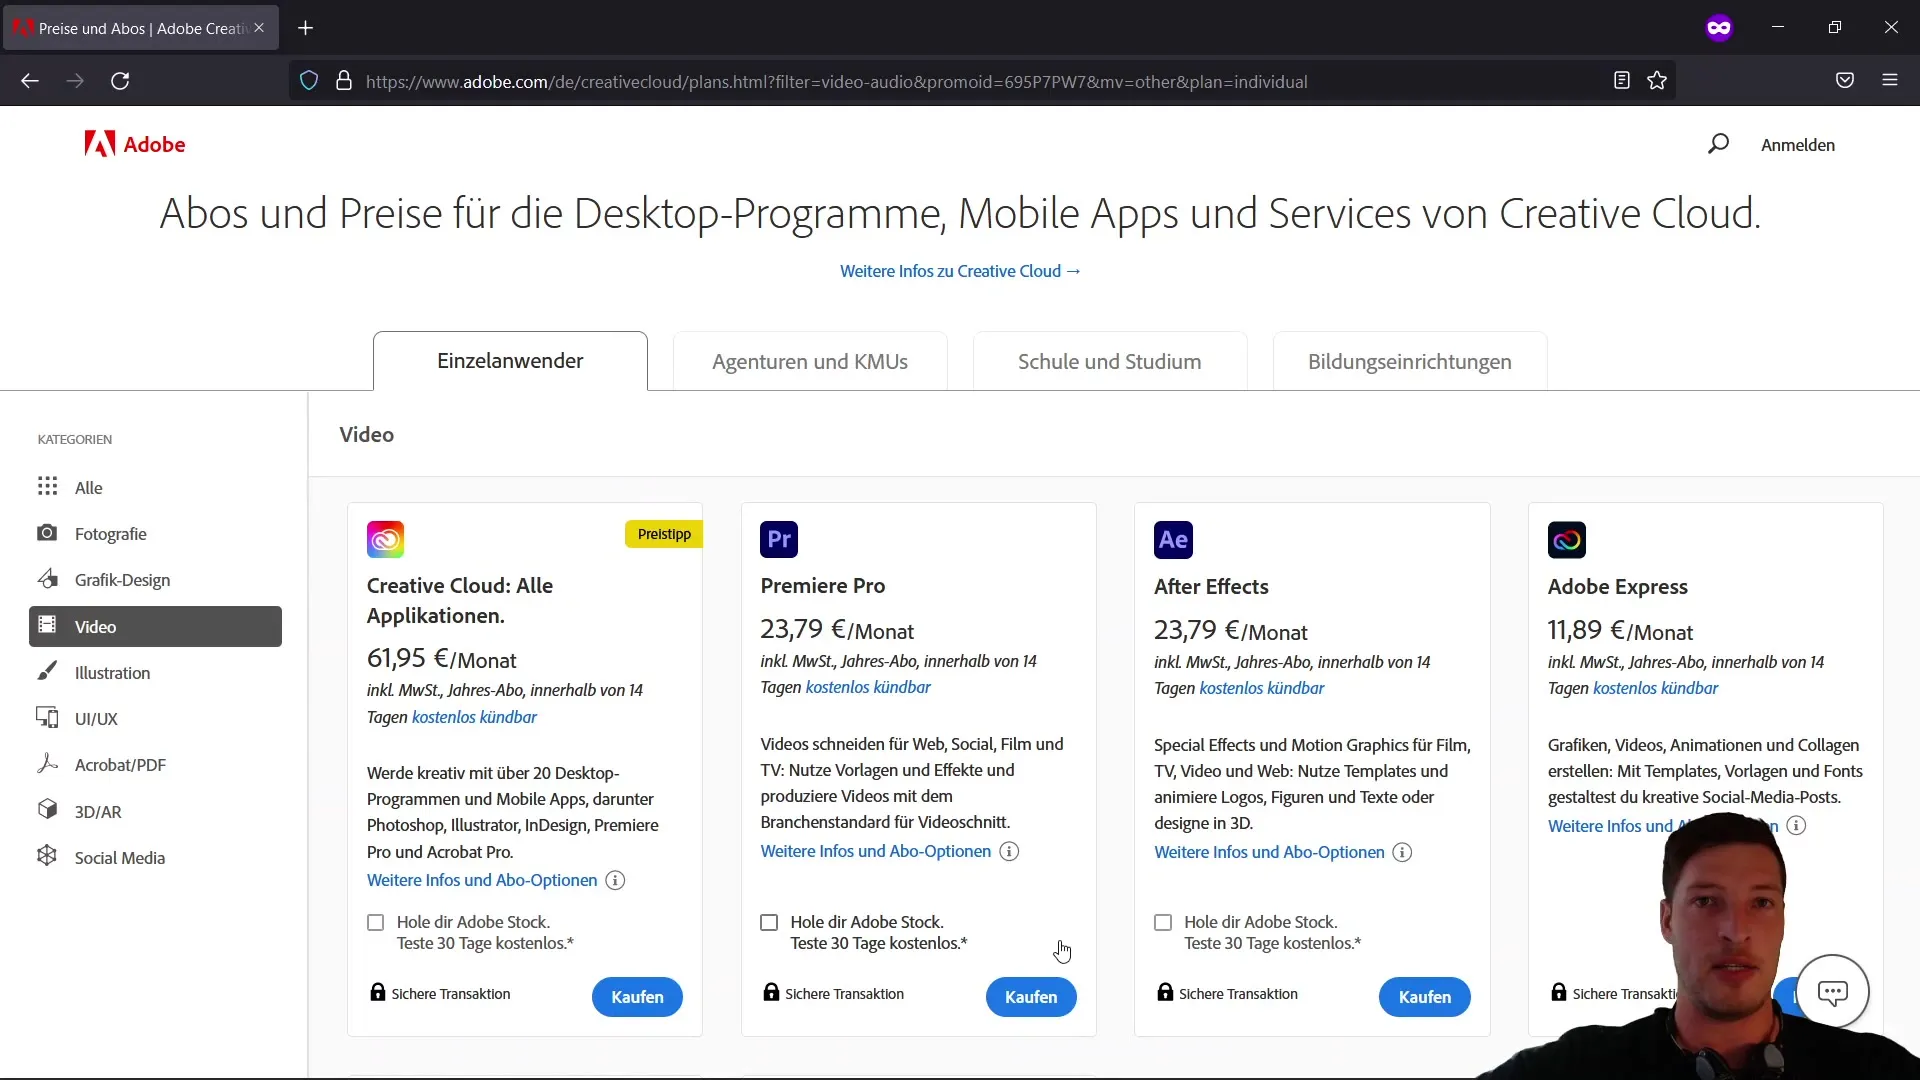The height and width of the screenshot is (1080, 1920).
Task: Select Illustration category
Action: [x=155, y=673]
